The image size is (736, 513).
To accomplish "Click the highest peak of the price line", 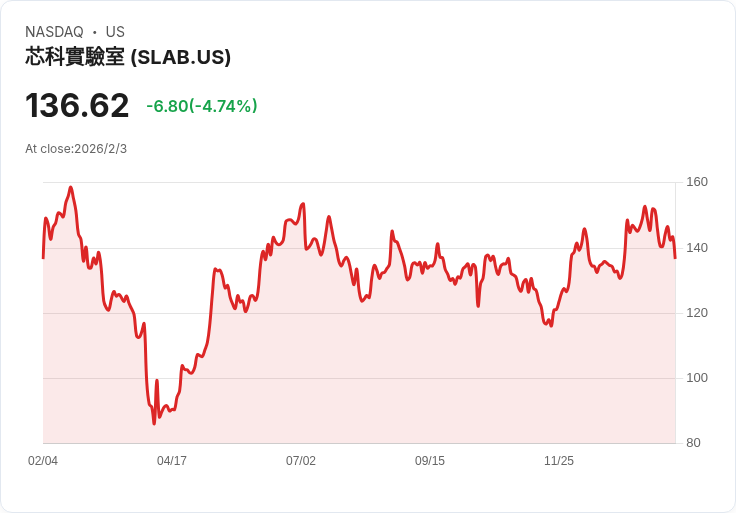I will click(x=70, y=187).
